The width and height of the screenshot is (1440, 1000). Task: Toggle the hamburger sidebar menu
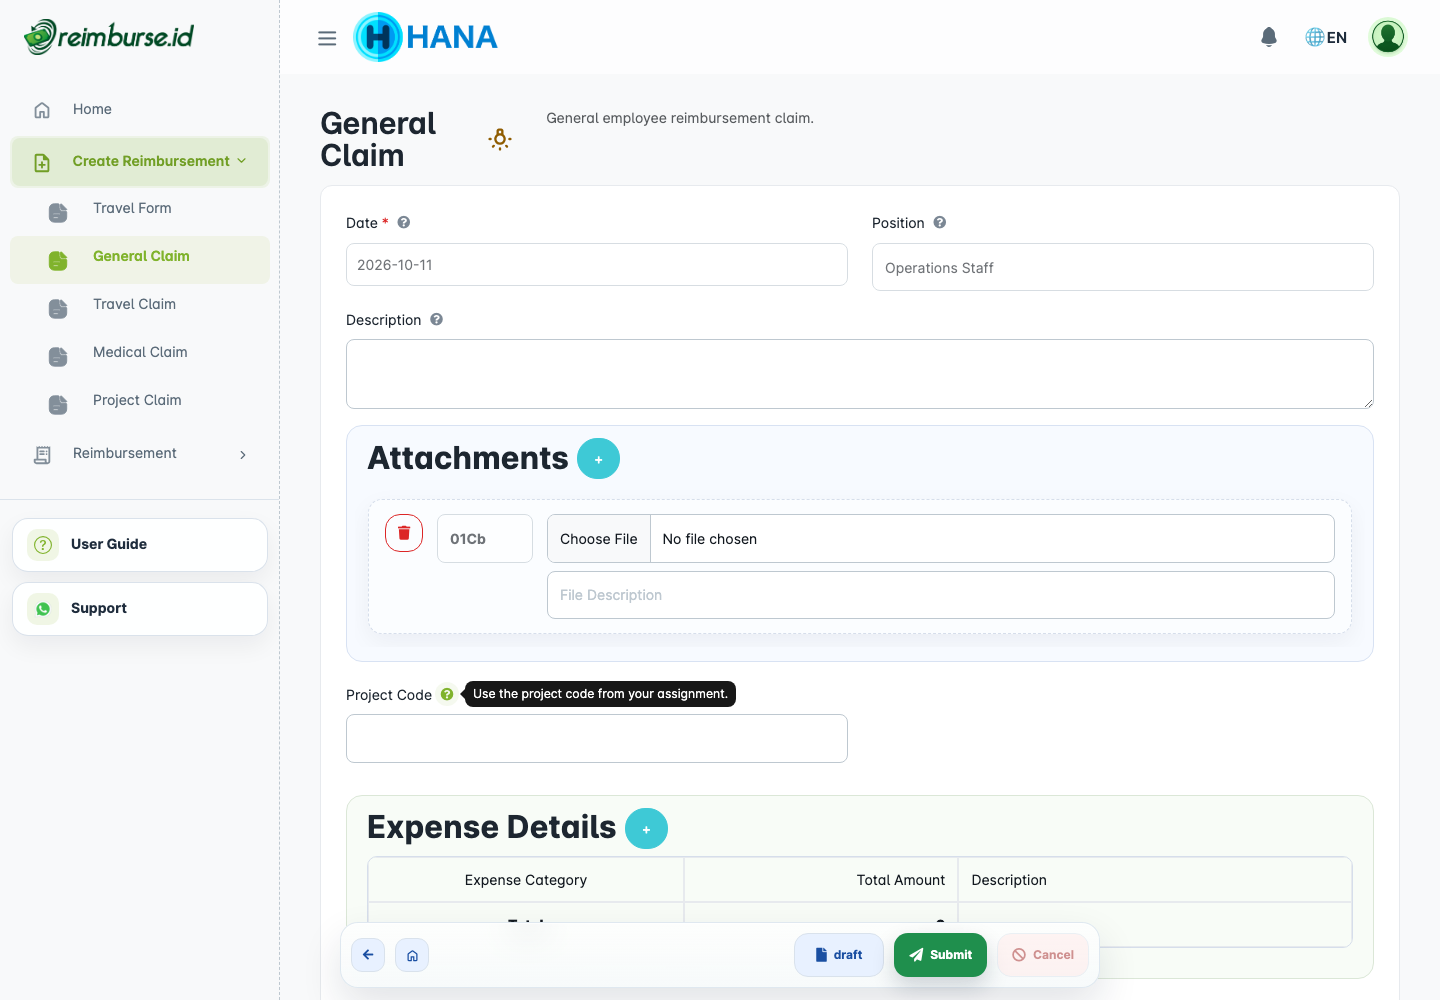tap(327, 38)
